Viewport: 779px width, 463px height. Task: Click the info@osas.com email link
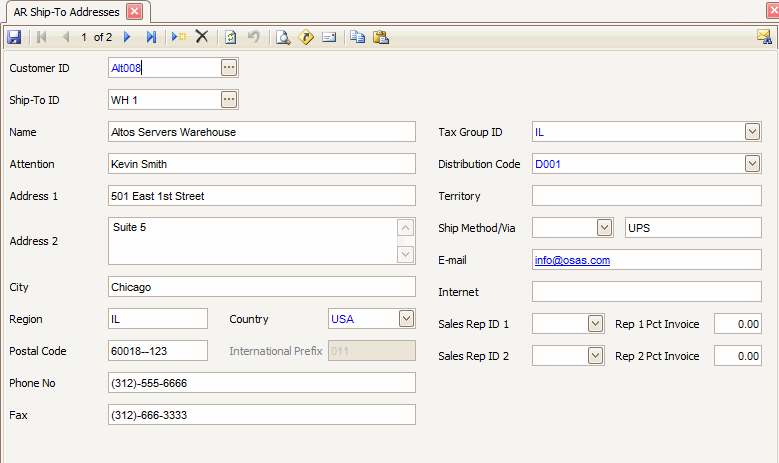[572, 260]
